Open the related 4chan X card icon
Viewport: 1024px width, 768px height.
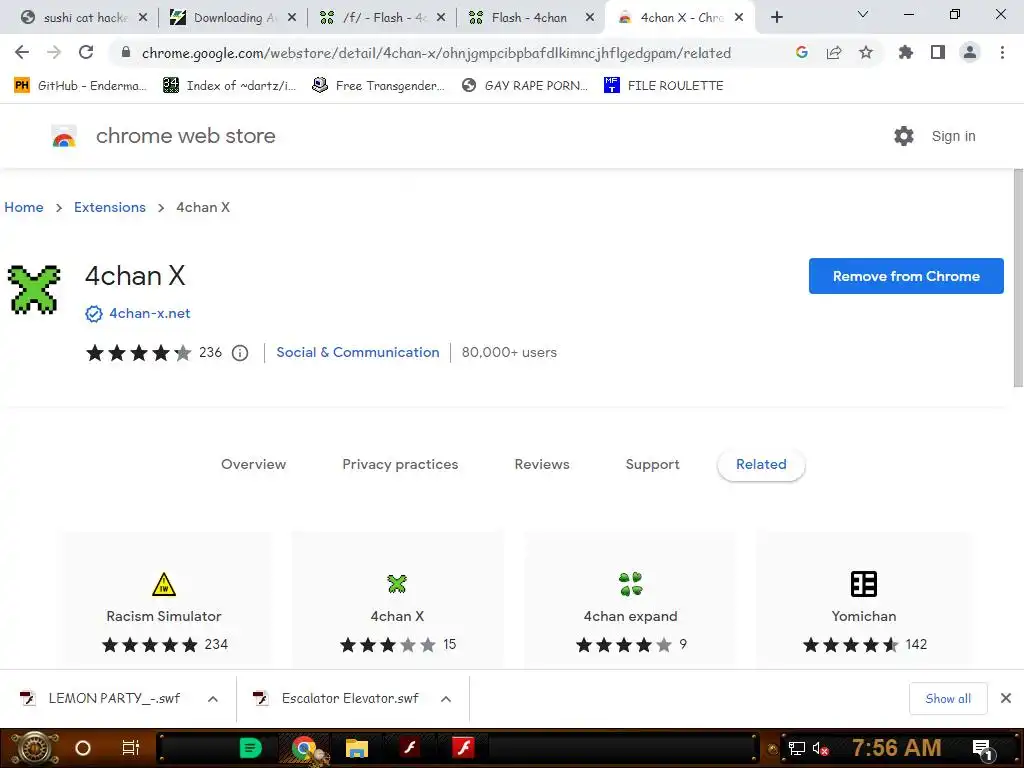tap(397, 583)
